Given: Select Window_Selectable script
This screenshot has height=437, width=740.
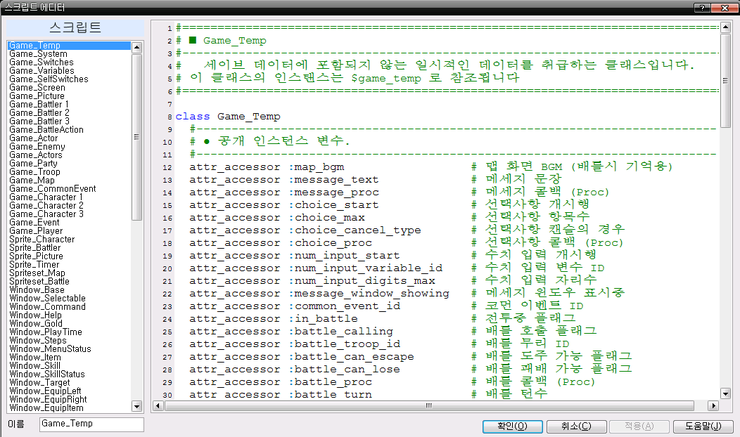Looking at the screenshot, I should tap(69, 298).
